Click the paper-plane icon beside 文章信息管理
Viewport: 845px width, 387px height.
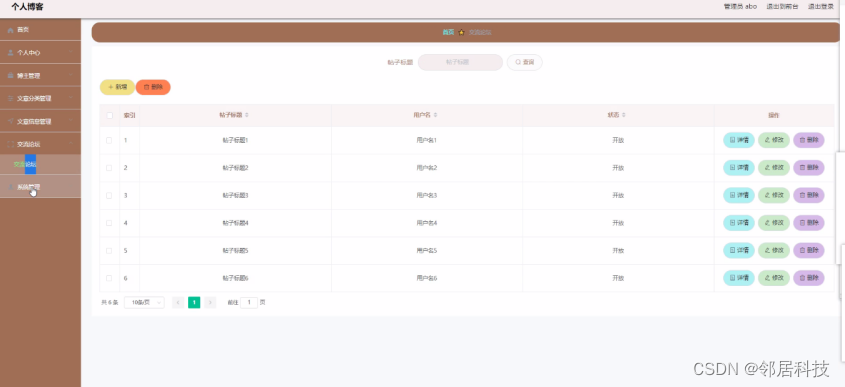point(10,121)
